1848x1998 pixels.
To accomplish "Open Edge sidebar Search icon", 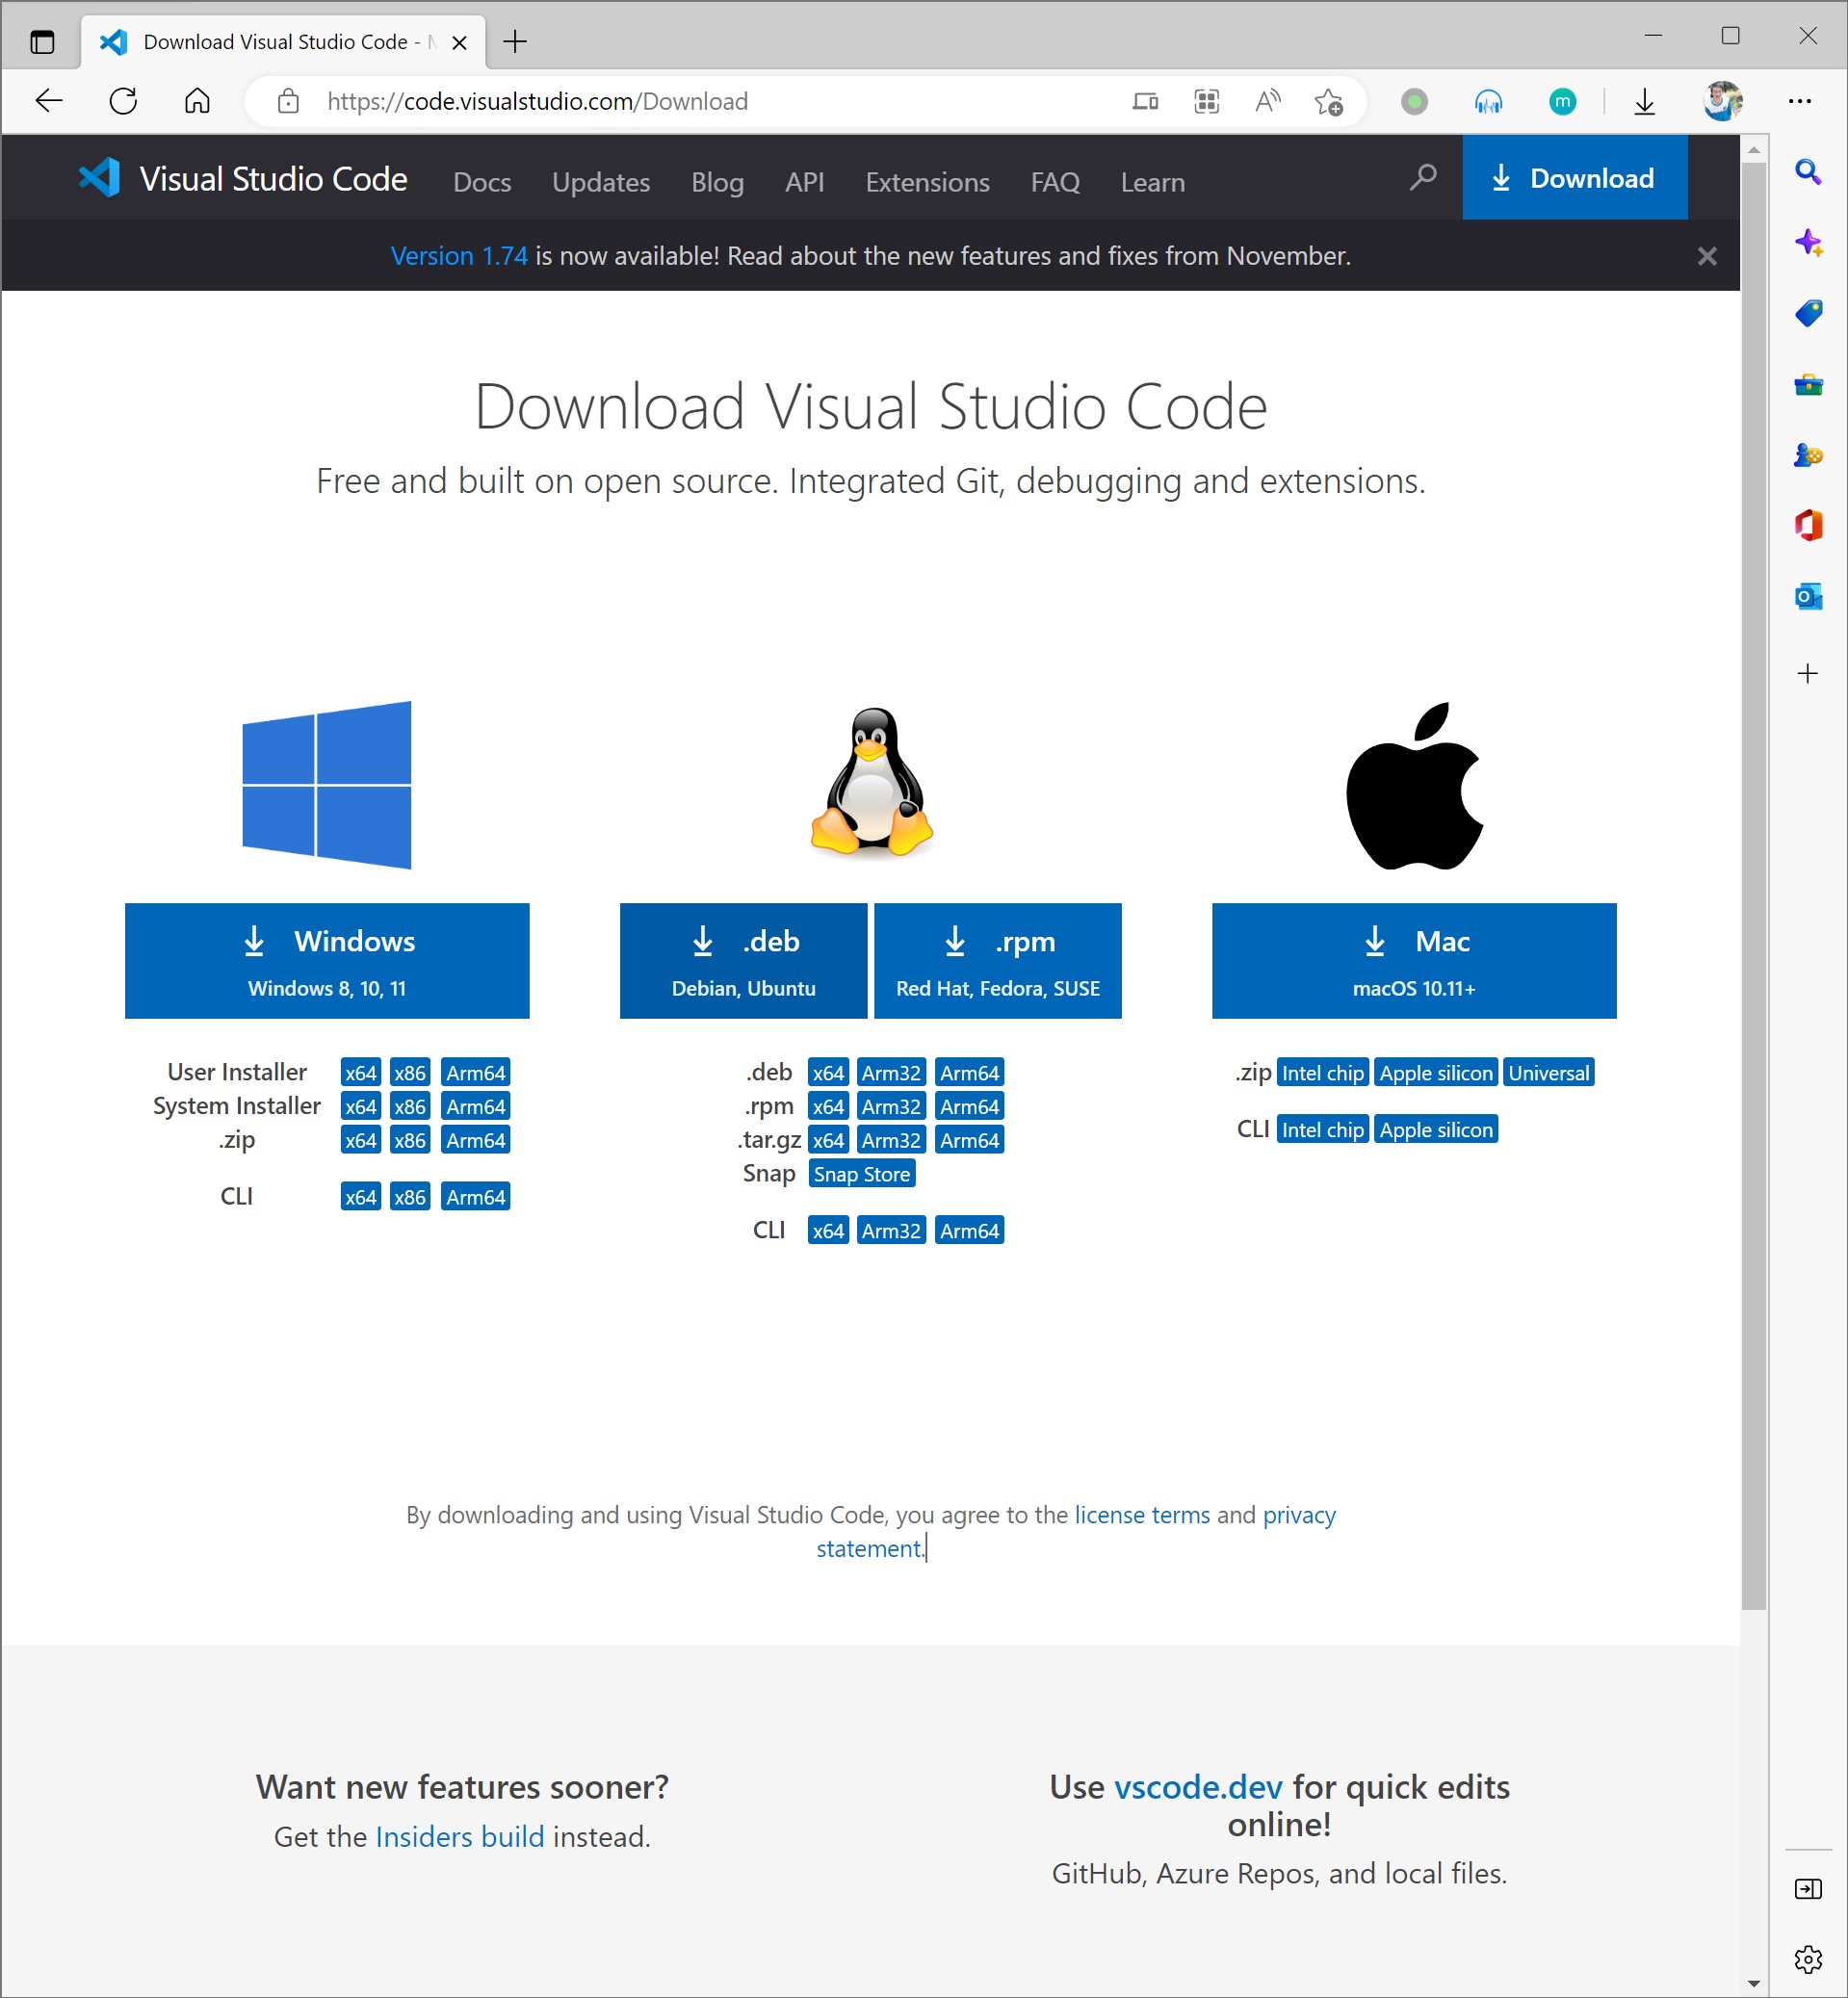I will click(1808, 172).
